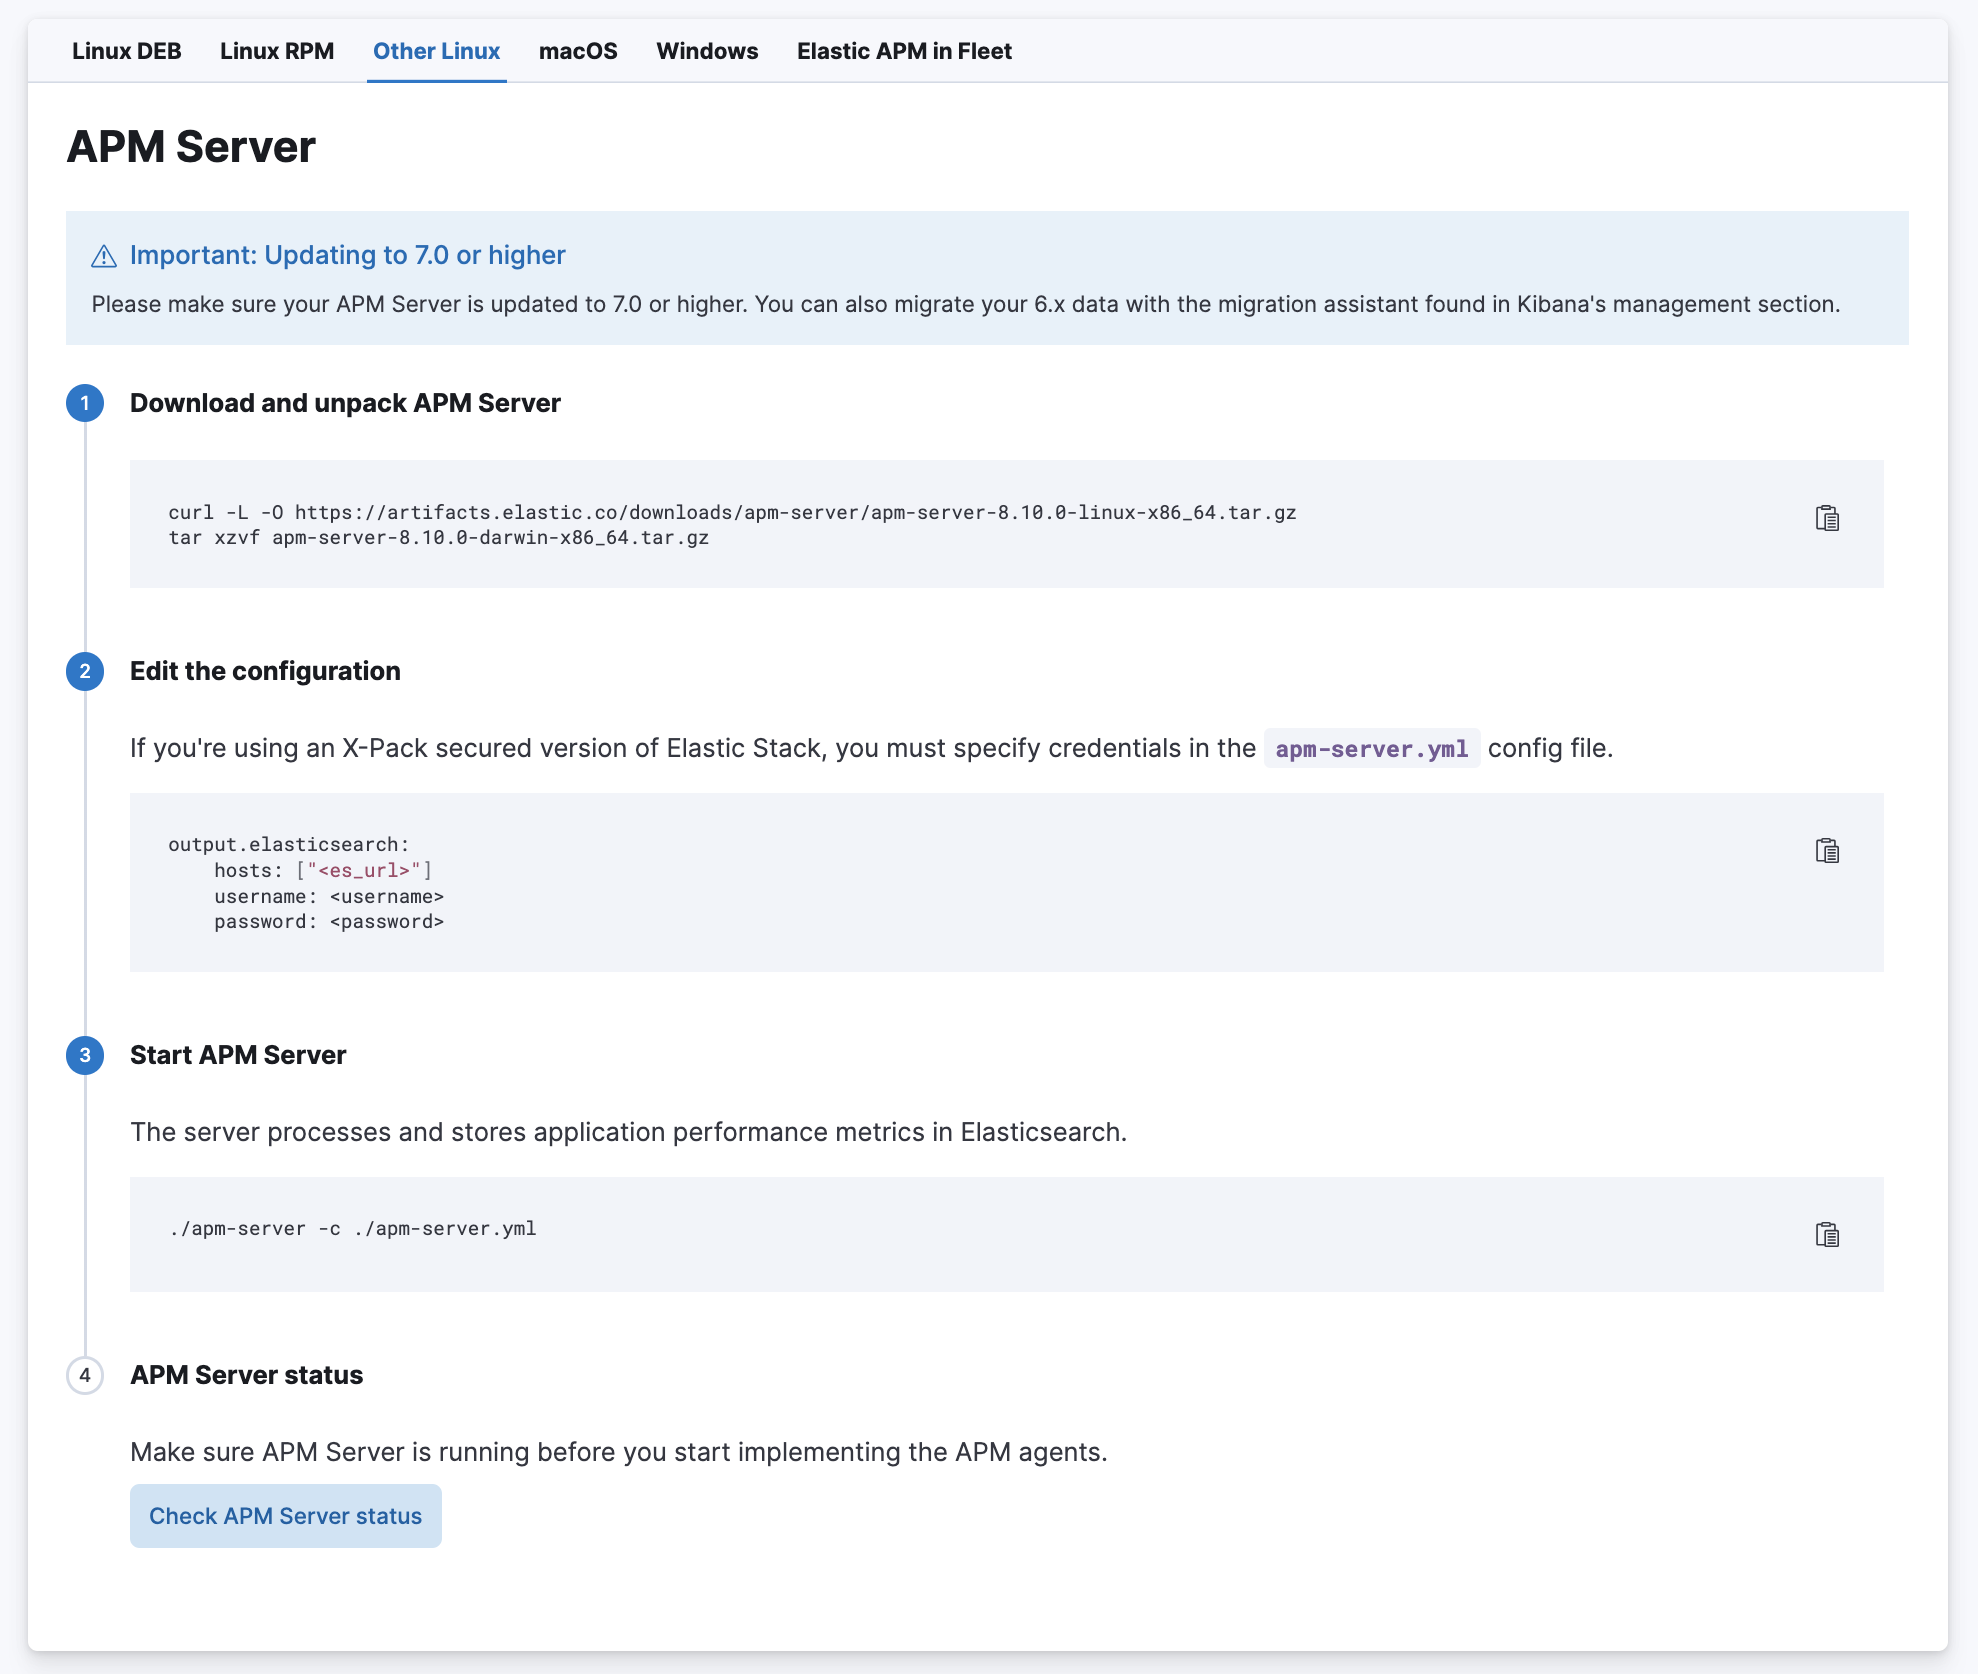This screenshot has width=1978, height=1674.
Task: Click the password: <password> line
Action: pos(329,922)
